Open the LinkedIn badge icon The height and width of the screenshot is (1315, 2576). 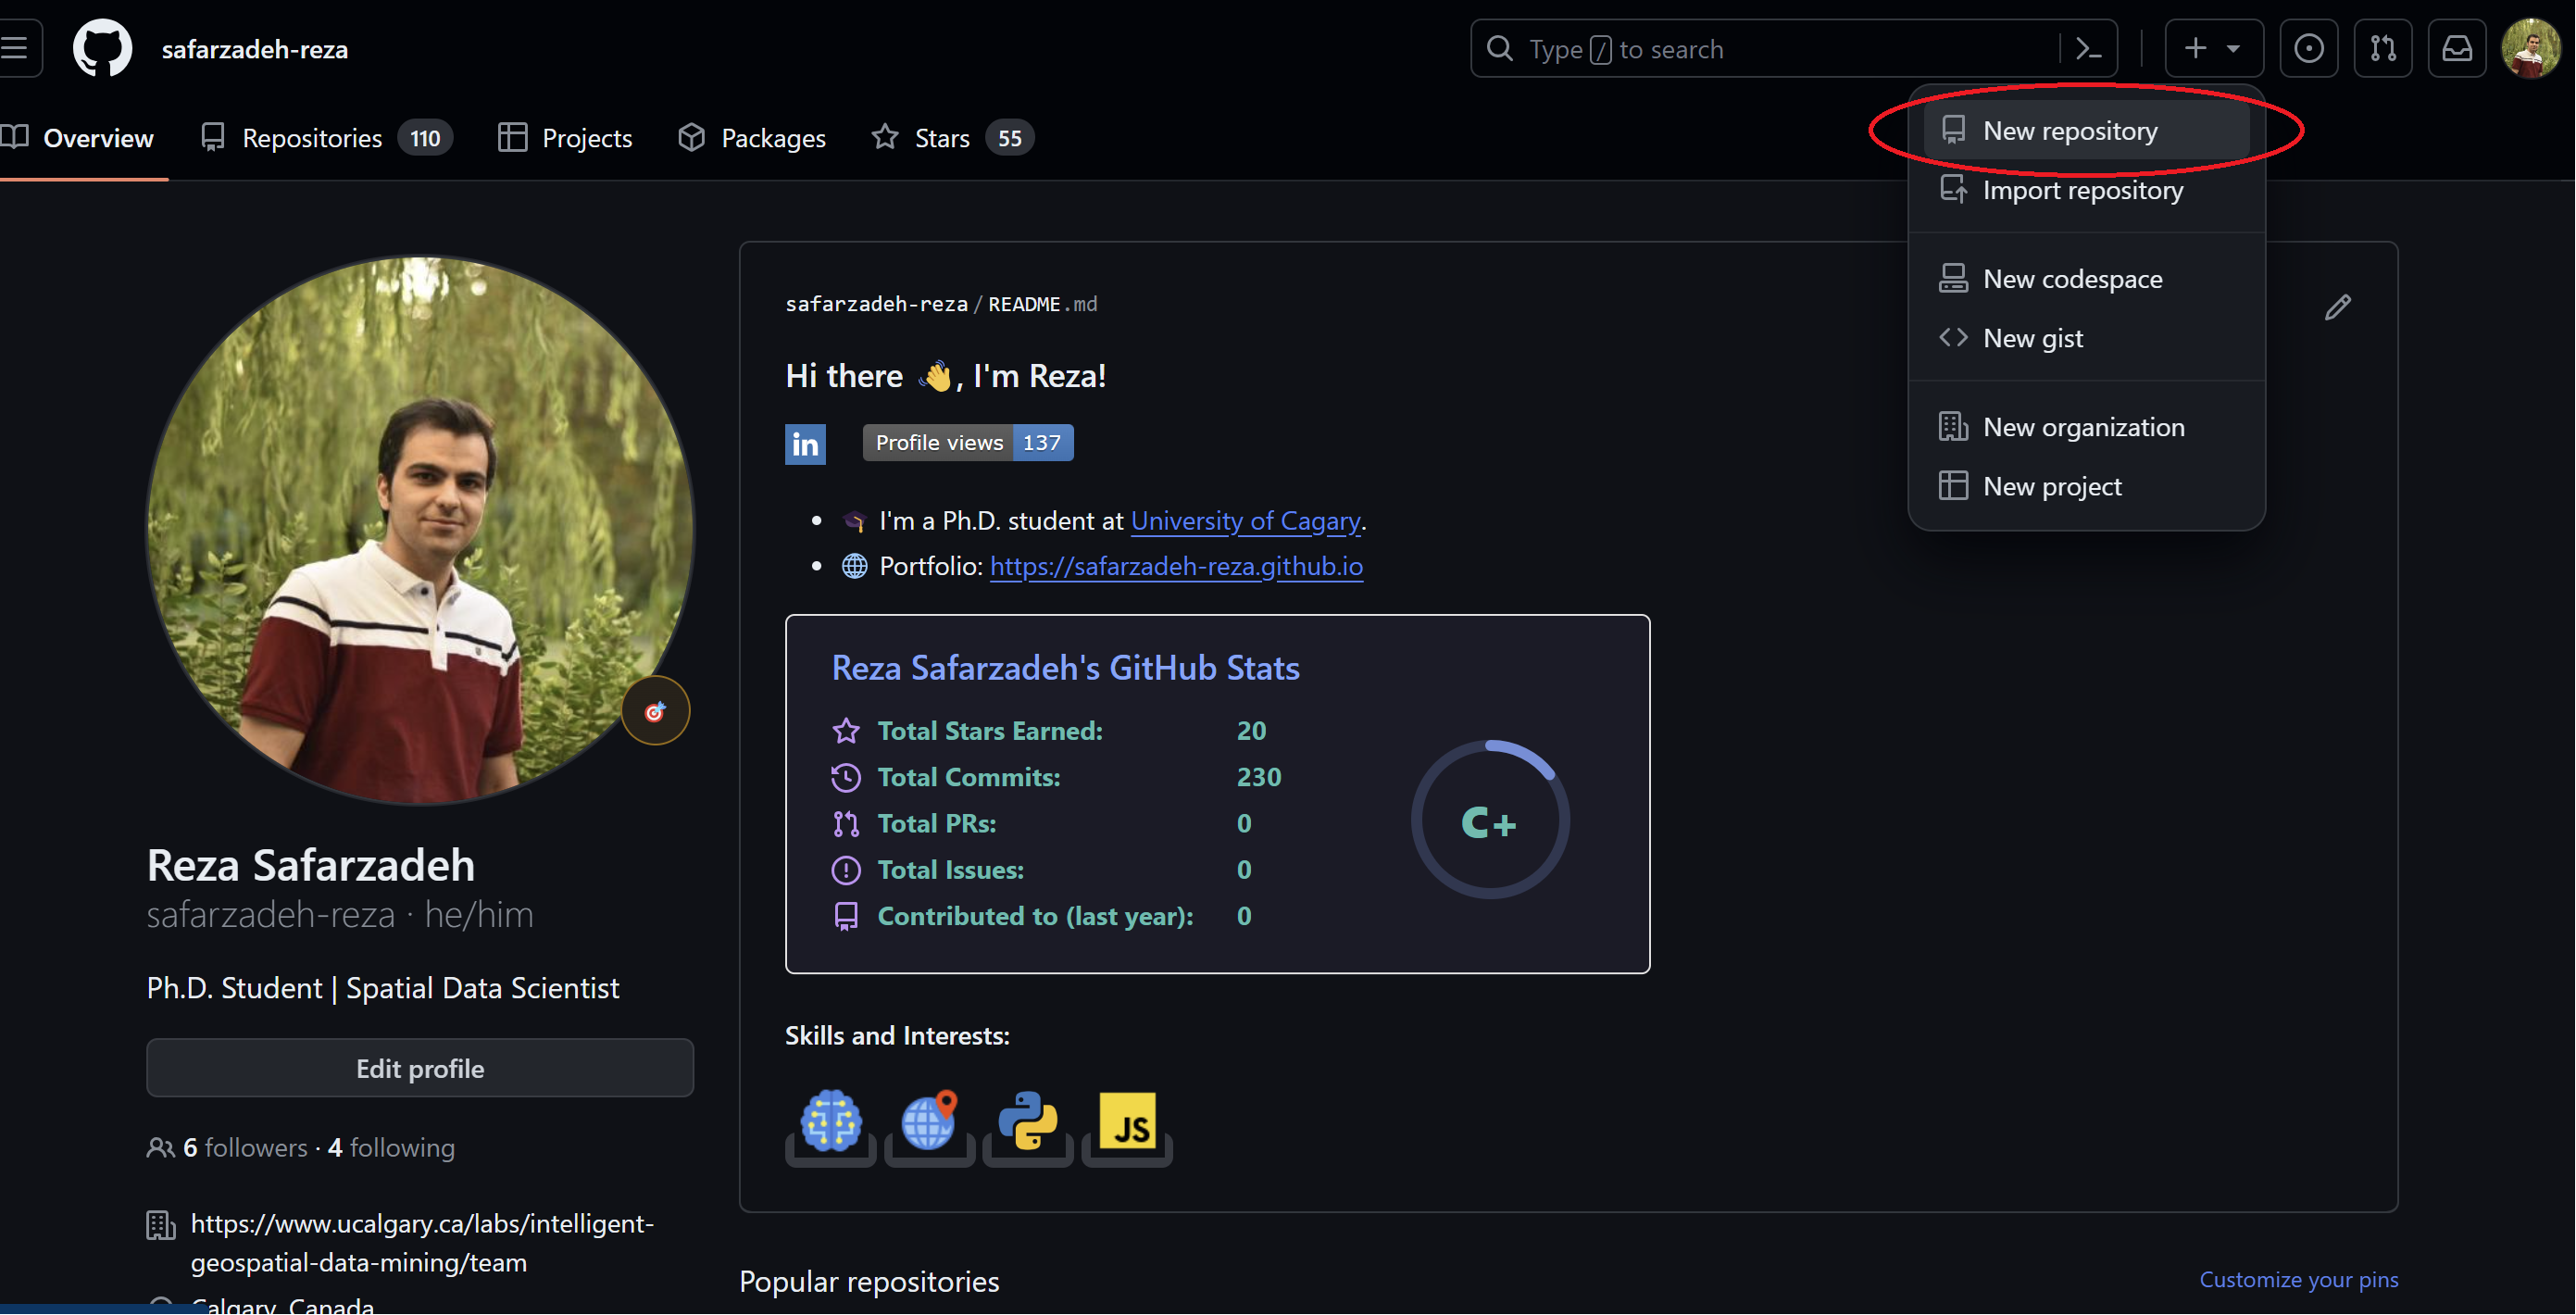pos(805,443)
